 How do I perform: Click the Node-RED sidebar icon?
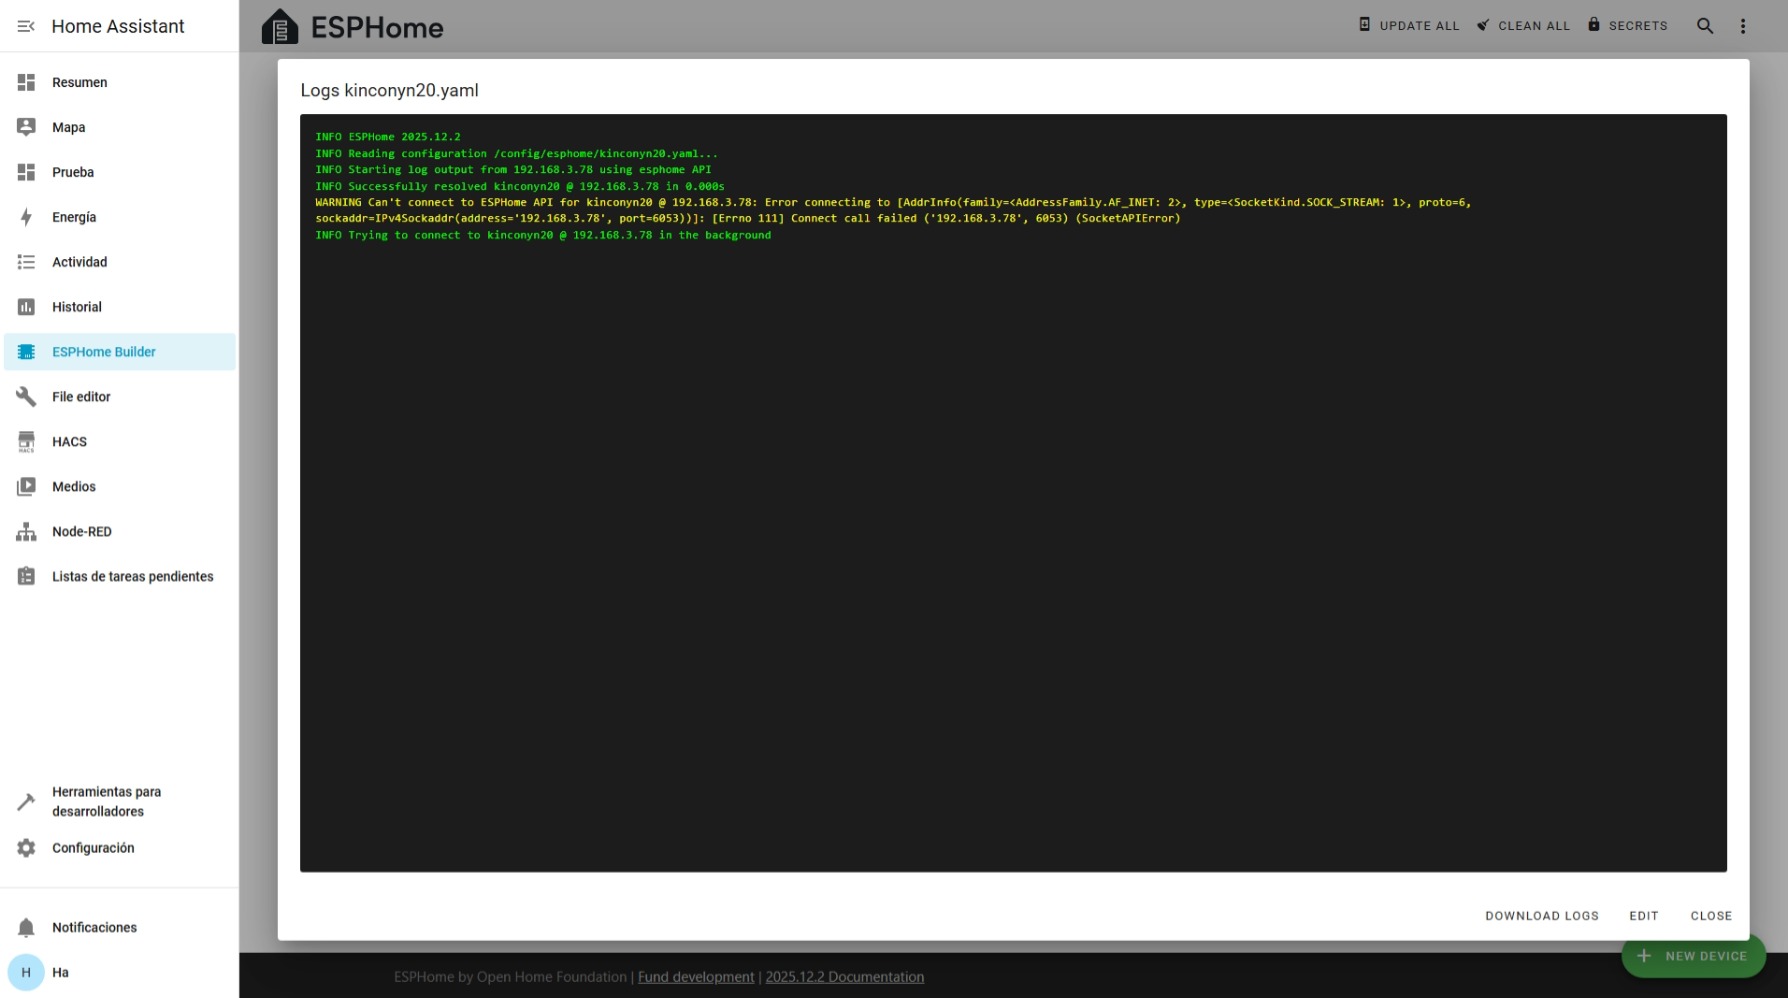[x=26, y=532]
